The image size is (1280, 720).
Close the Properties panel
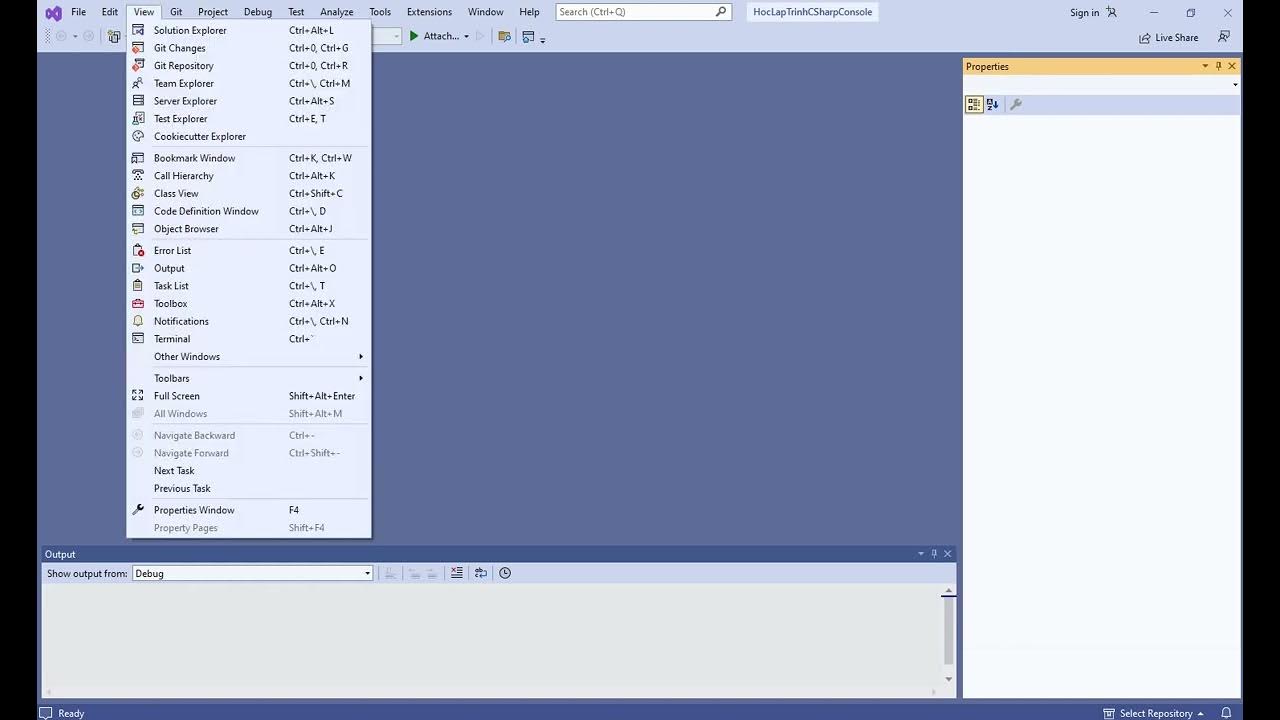1232,66
